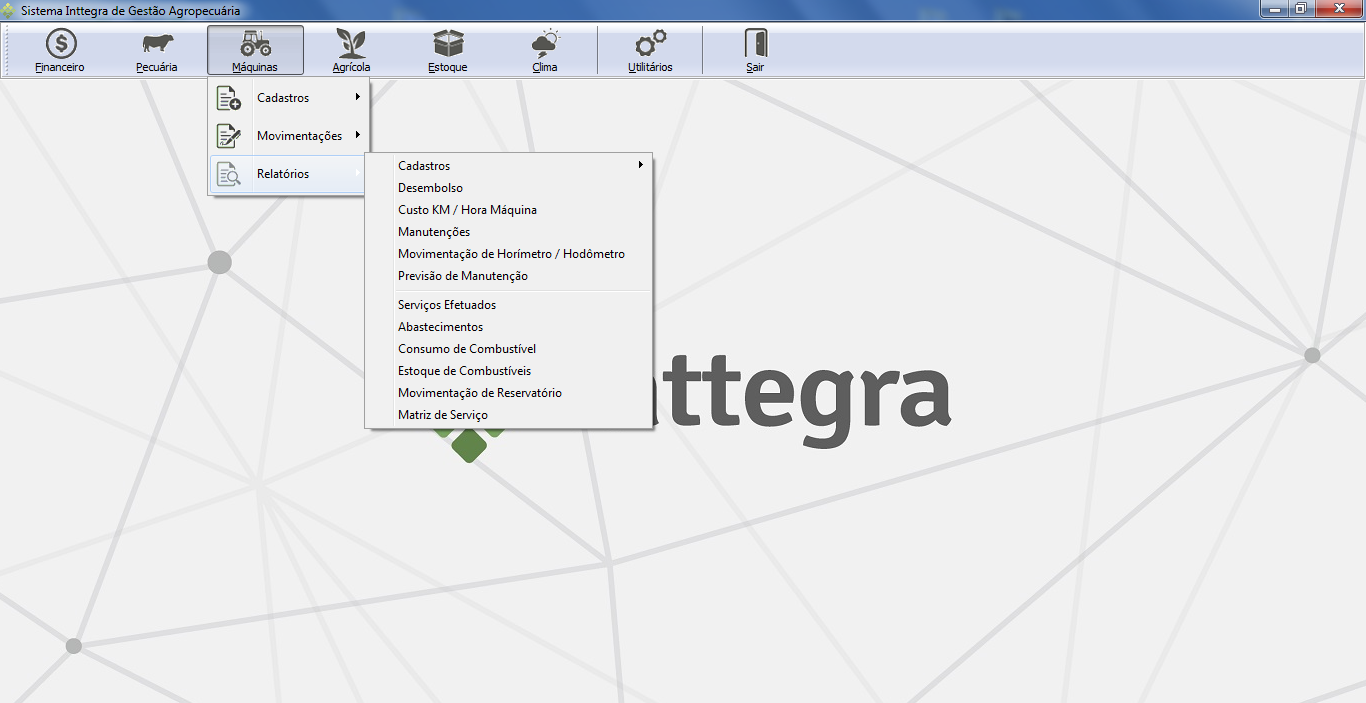Click the Máquinas toolbar label
The width and height of the screenshot is (1366, 703).
(255, 68)
